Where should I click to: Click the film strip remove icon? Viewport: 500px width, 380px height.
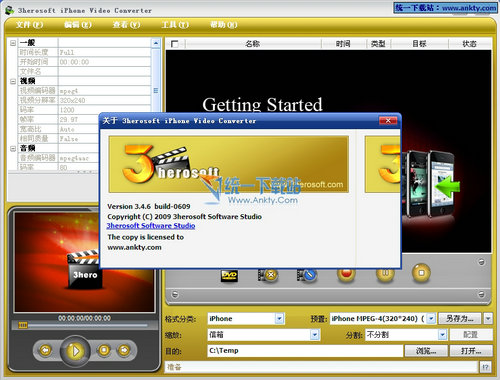[268, 275]
